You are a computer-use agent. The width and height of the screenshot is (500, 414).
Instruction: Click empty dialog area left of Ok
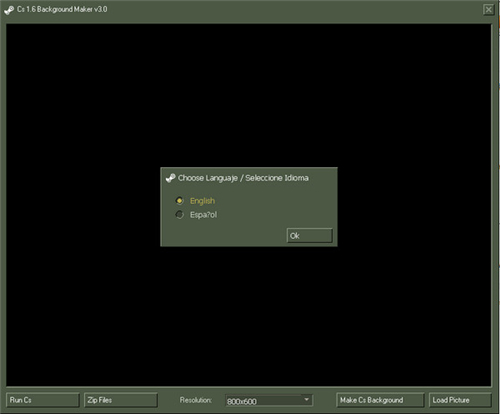223,235
